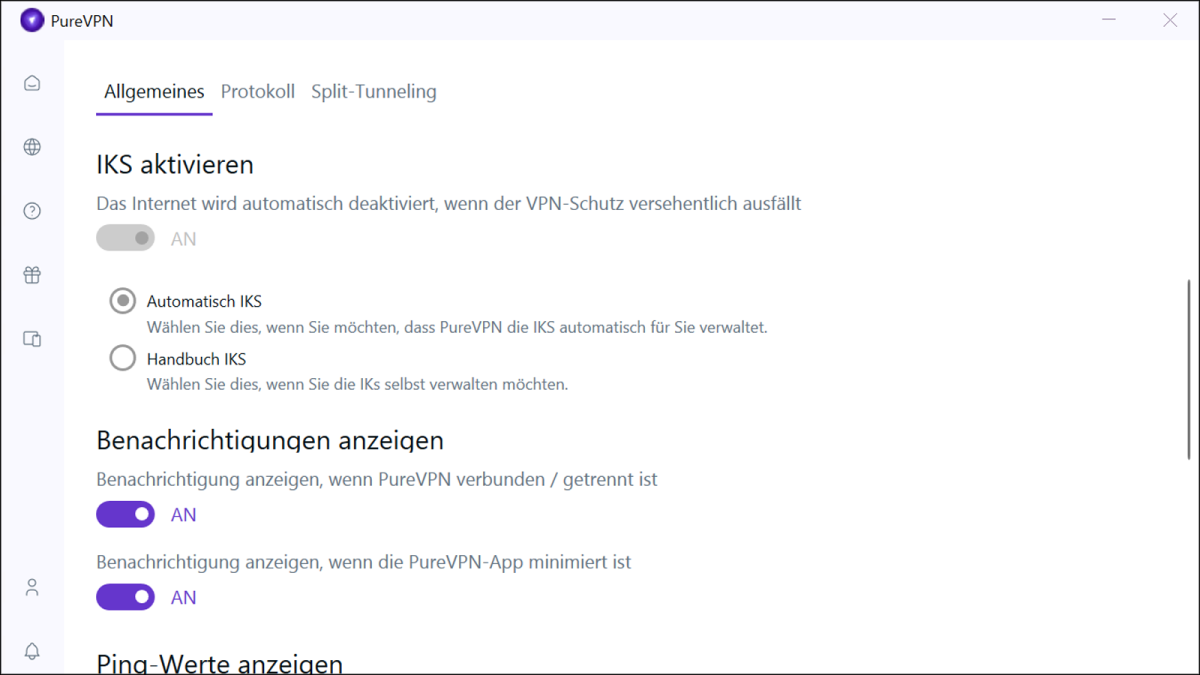Viewport: 1200px width, 675px height.
Task: Open the Home icon in sidebar
Action: point(32,83)
